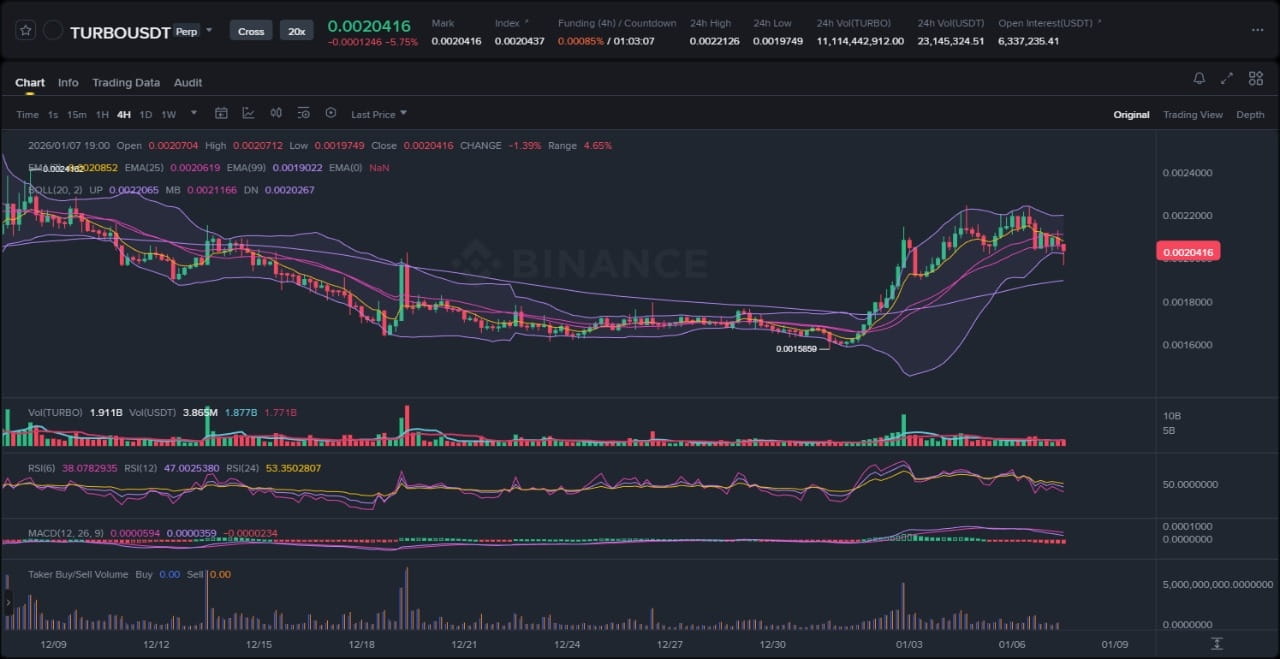The image size is (1280, 659).
Task: Open the TURBOUSDT pair selector dropdown arrow
Action: (209, 31)
